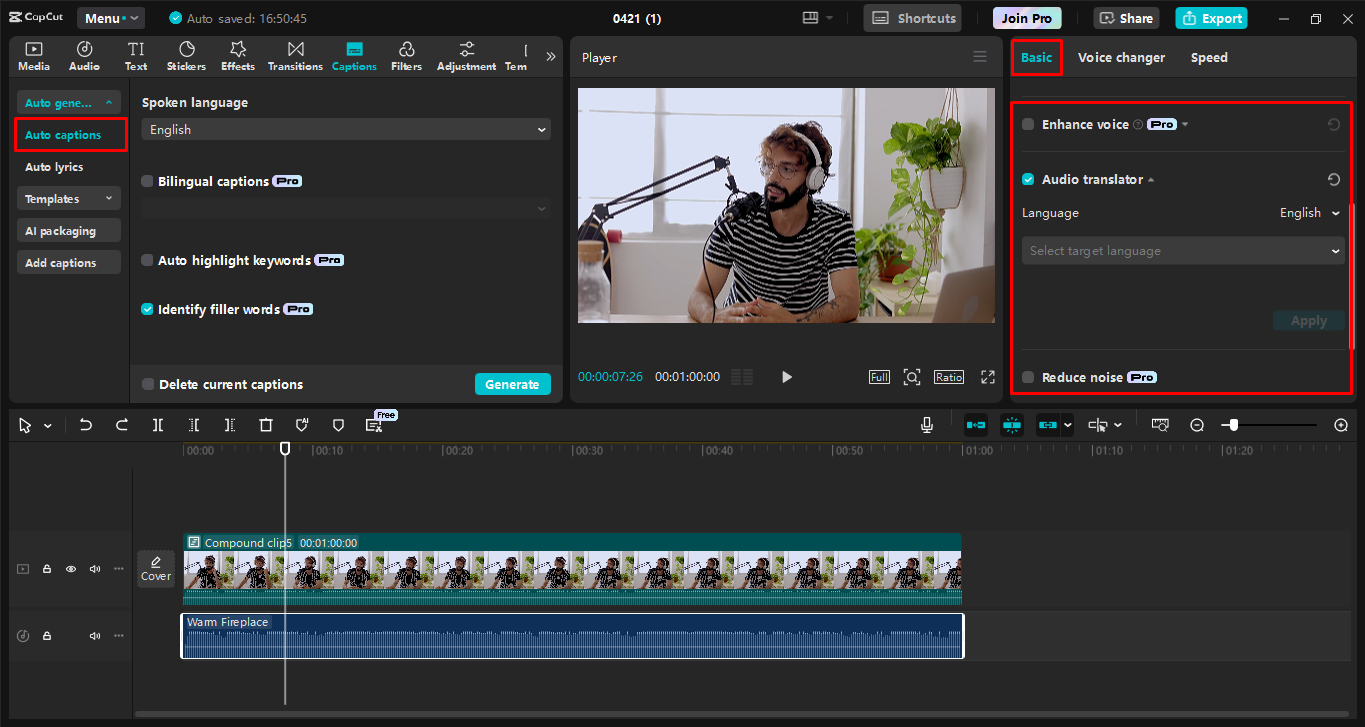Select the Transitions panel
Image resolution: width=1365 pixels, height=727 pixels.
[295, 55]
